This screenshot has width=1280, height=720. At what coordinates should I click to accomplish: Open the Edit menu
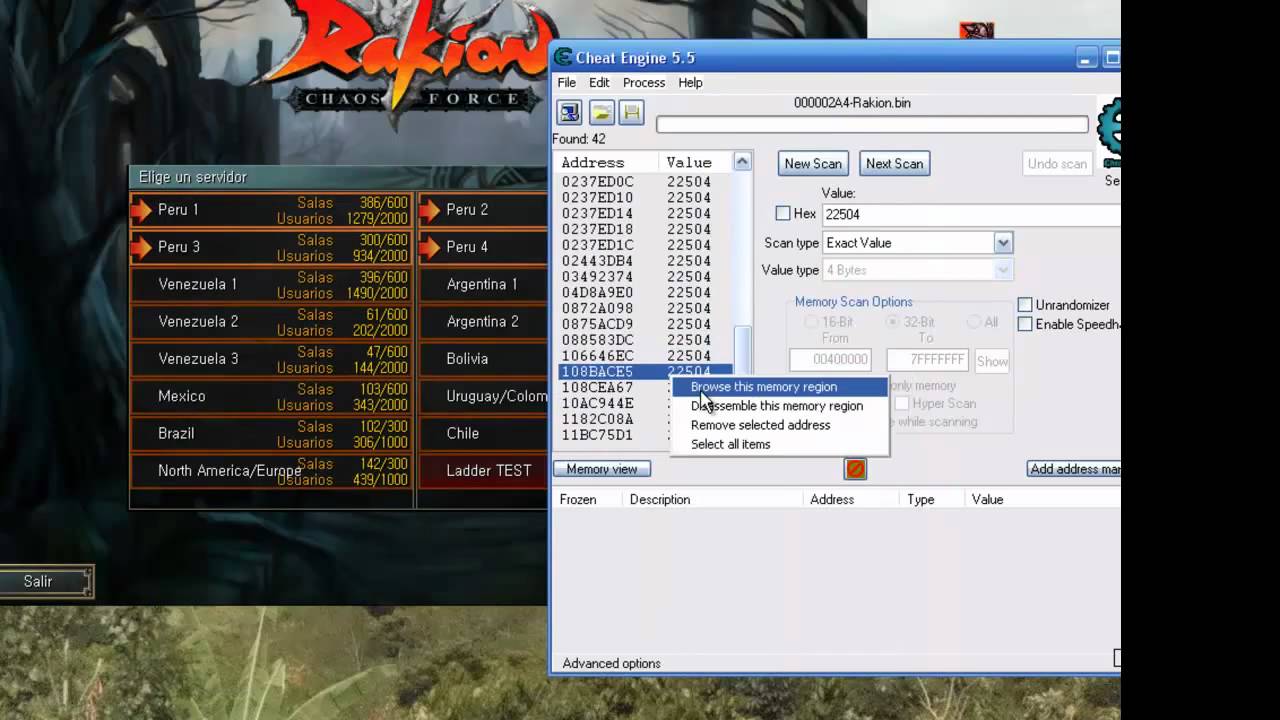coord(599,83)
